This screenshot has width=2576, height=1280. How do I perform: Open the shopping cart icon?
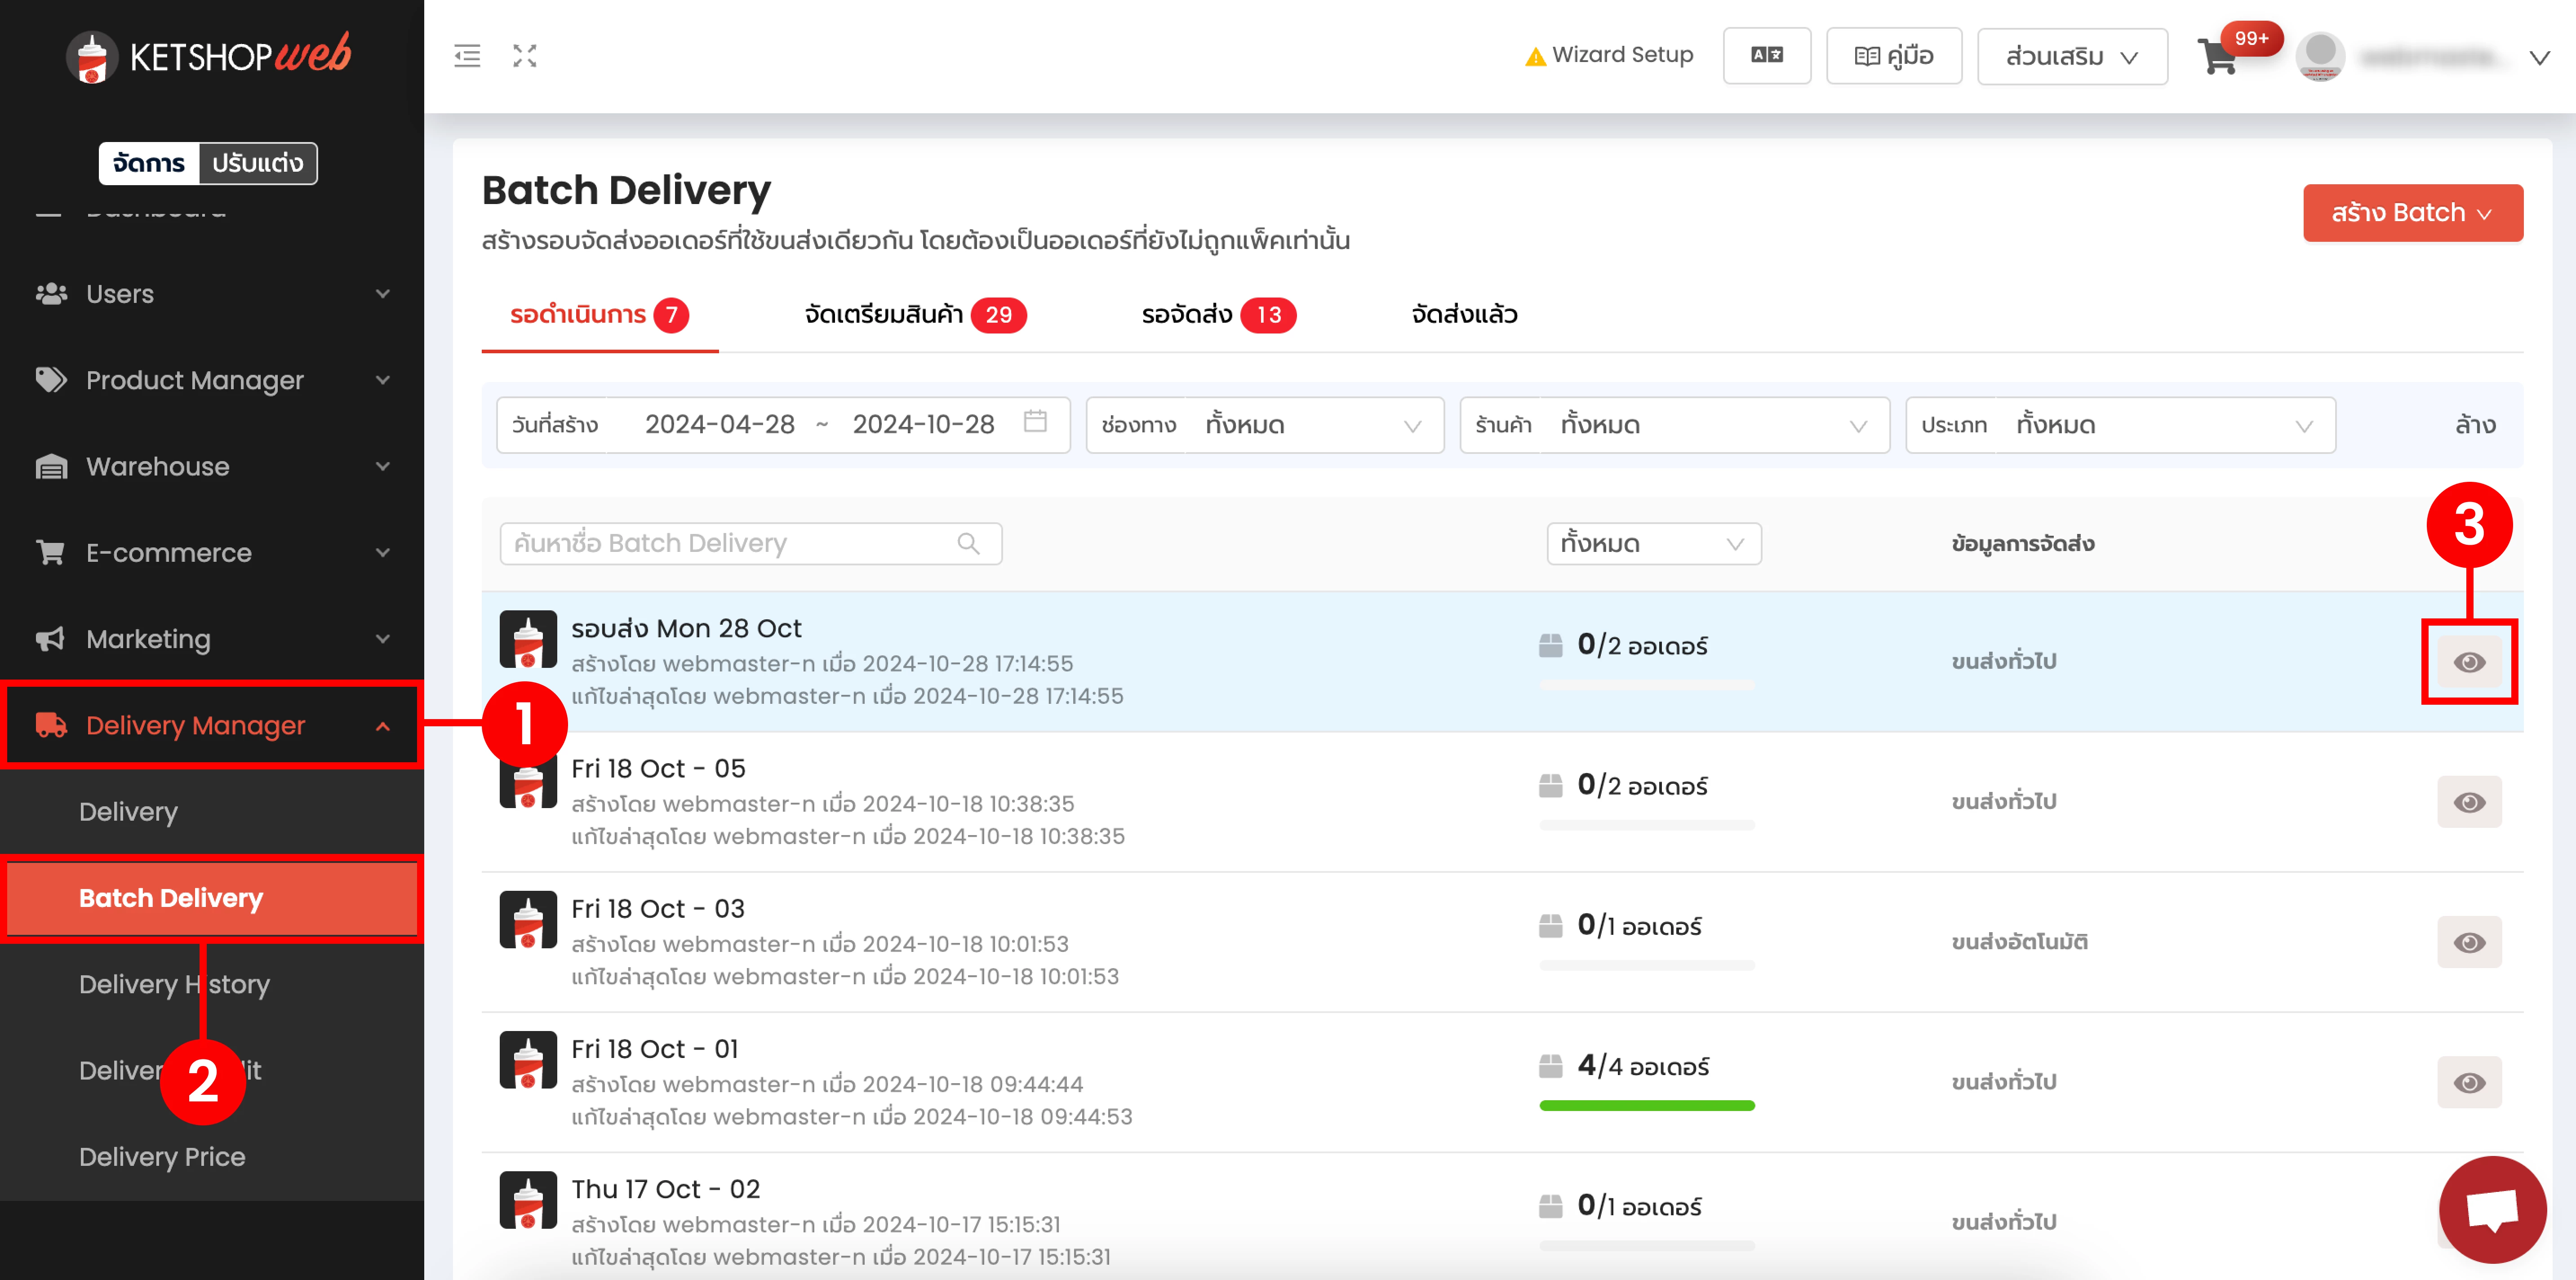[2218, 57]
